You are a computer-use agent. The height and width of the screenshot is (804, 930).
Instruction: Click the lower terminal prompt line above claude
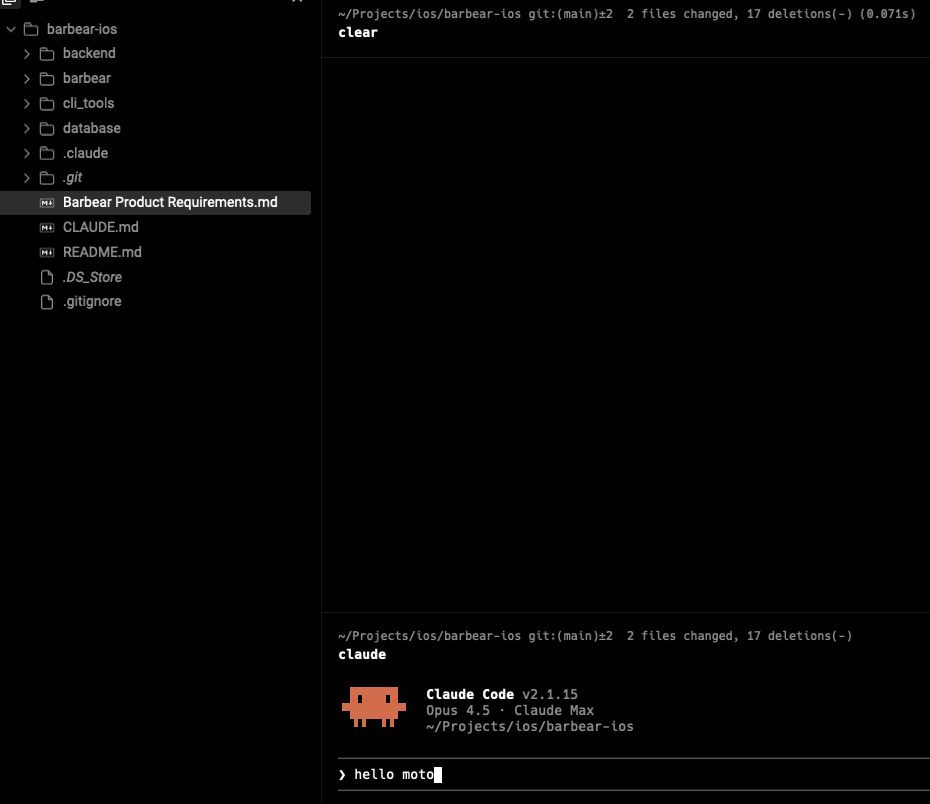pyautogui.click(x=595, y=636)
